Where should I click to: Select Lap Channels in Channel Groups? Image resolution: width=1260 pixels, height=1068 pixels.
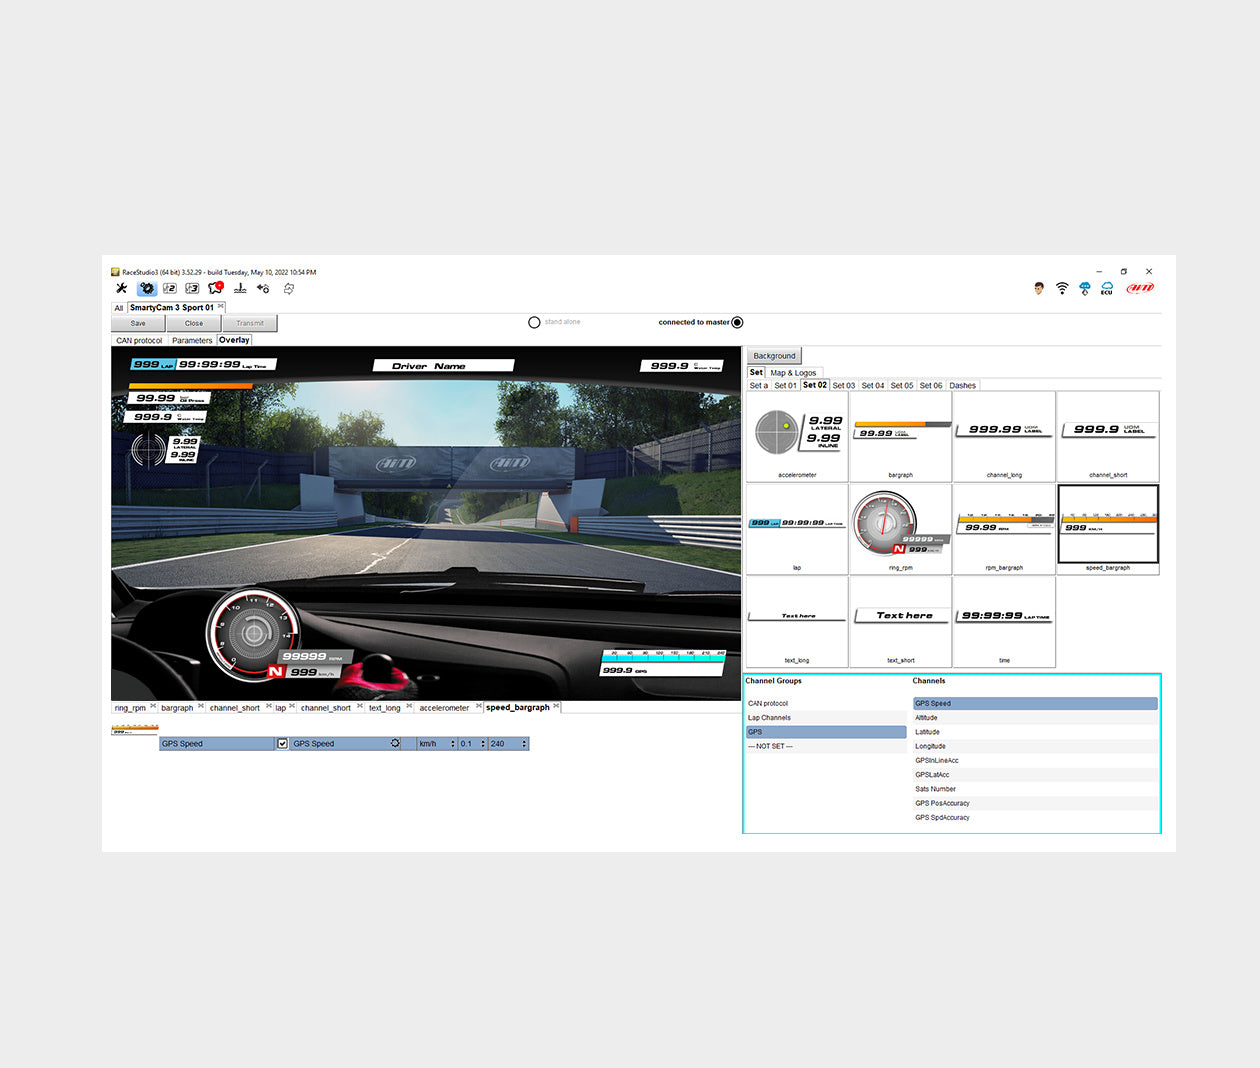(769, 718)
